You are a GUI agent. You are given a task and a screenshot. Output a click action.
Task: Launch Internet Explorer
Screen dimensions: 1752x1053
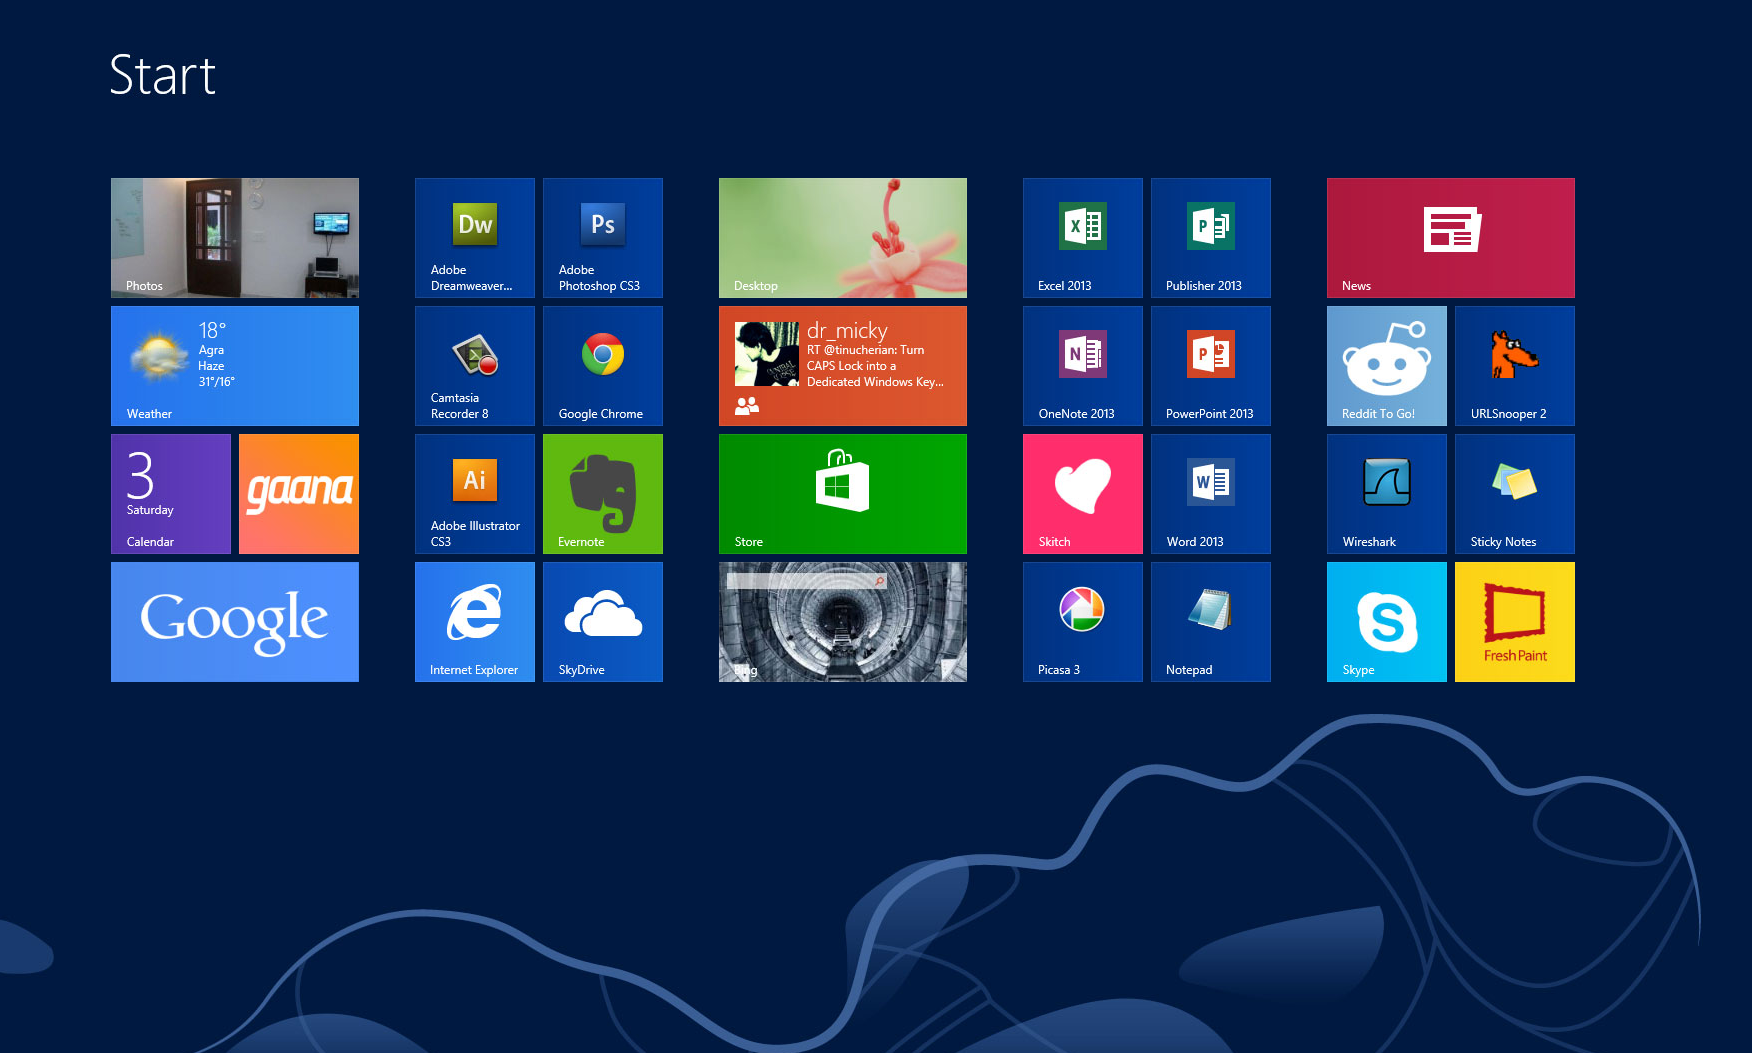[475, 622]
